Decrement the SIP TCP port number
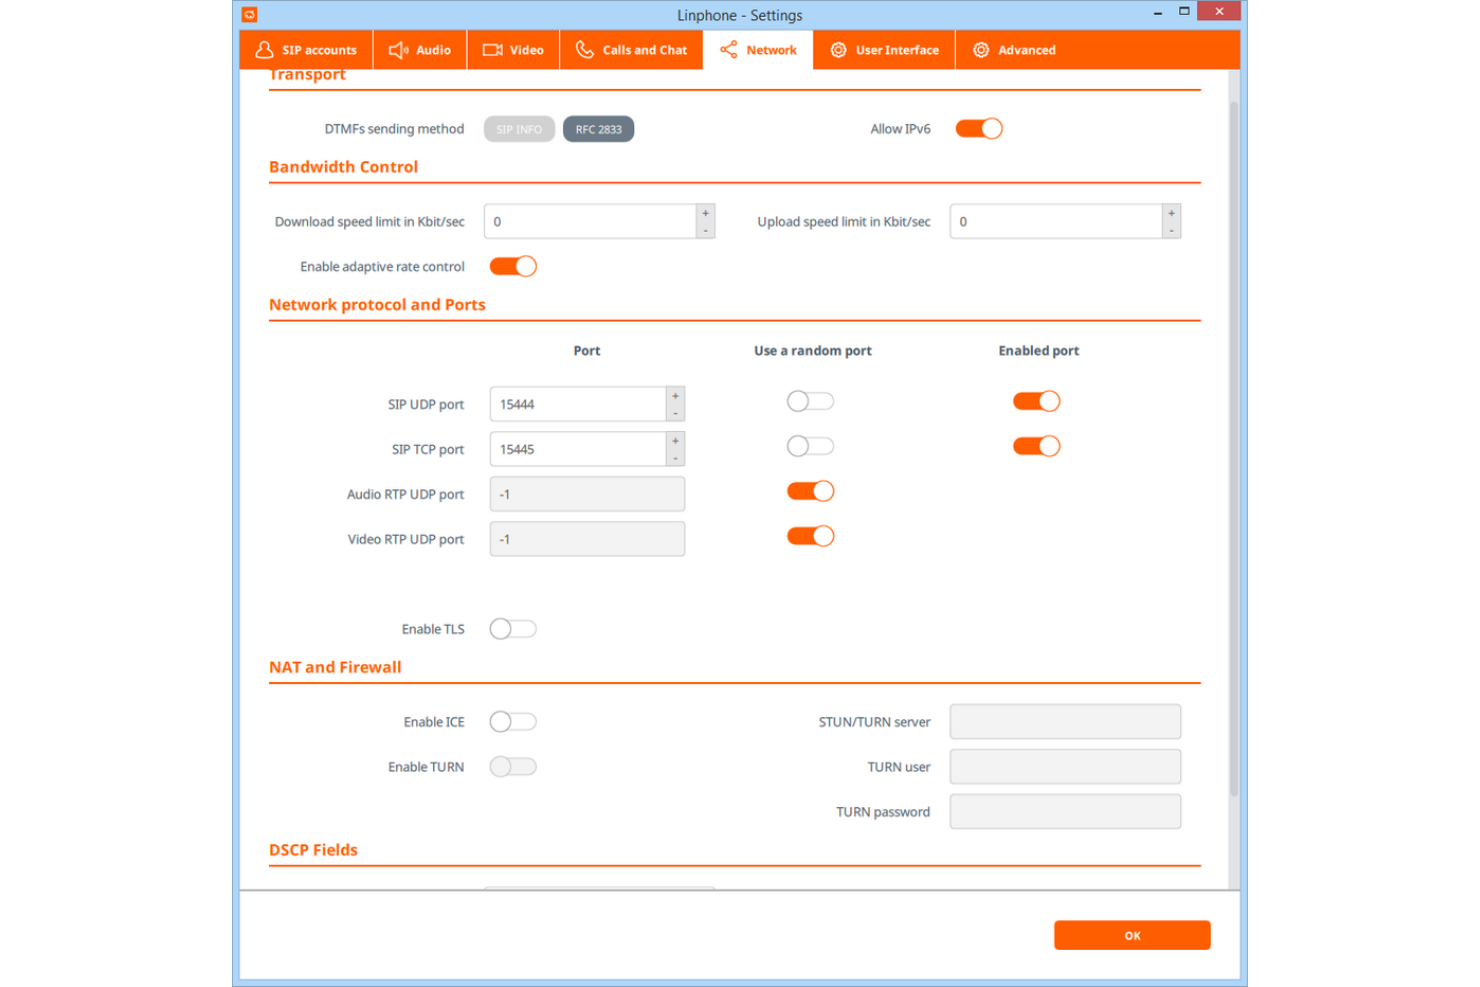Viewport: 1480px width, 987px height. 675,458
